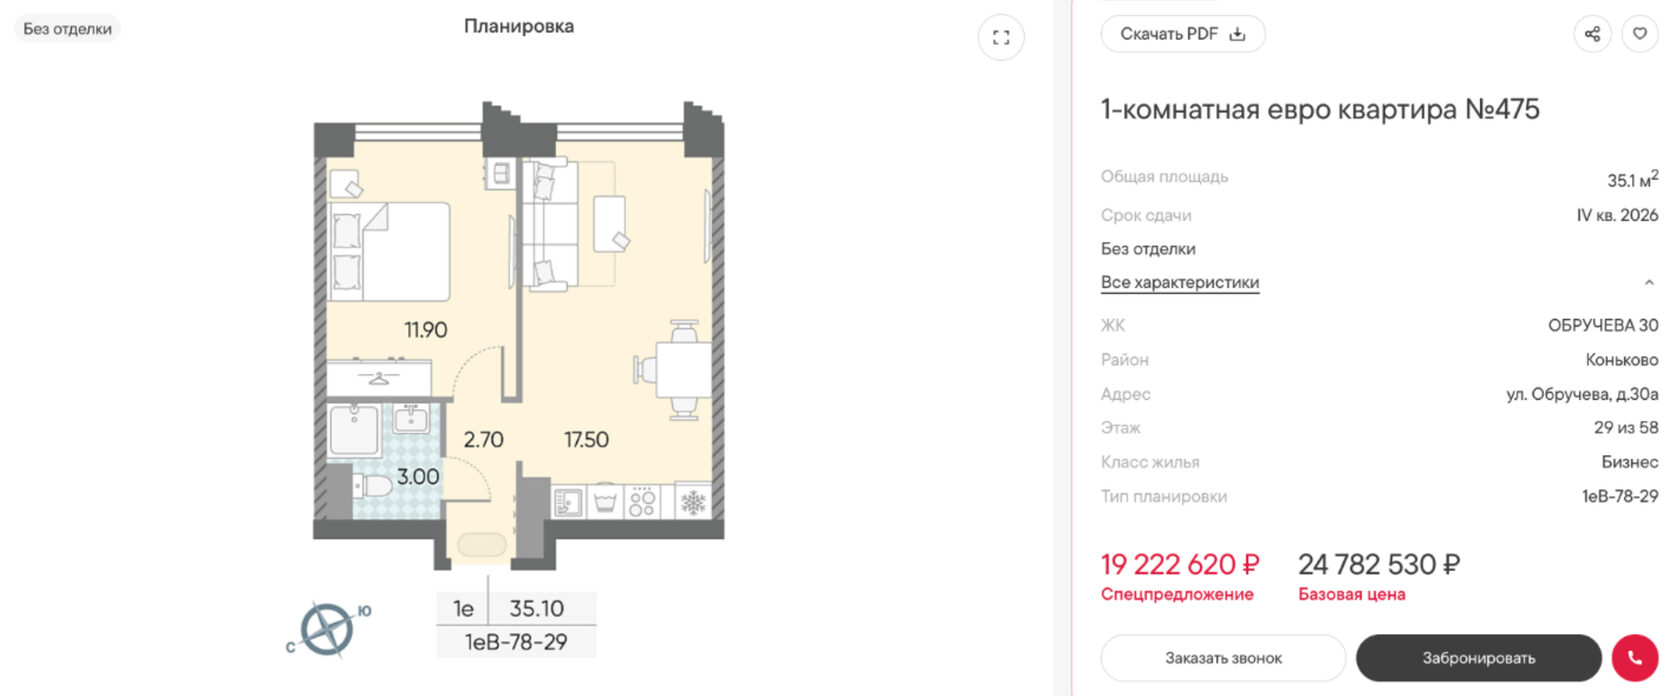Click the Скачать PDF button
The height and width of the screenshot is (696, 1680).
(1183, 34)
